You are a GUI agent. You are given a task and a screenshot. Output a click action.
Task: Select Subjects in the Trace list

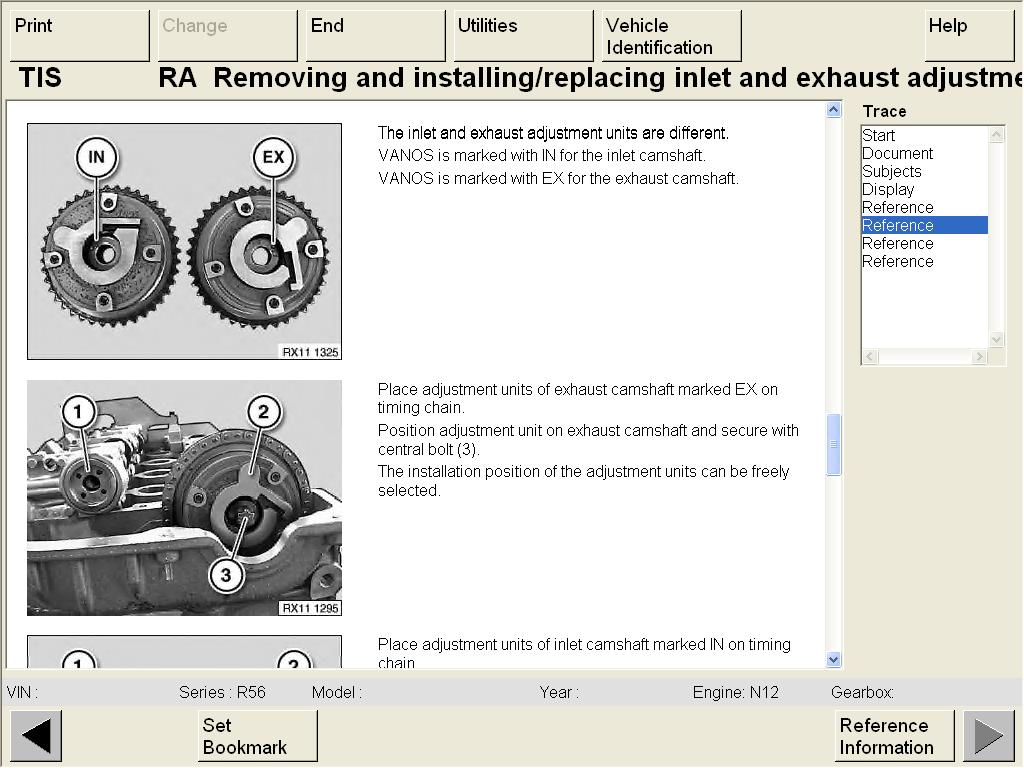point(891,171)
